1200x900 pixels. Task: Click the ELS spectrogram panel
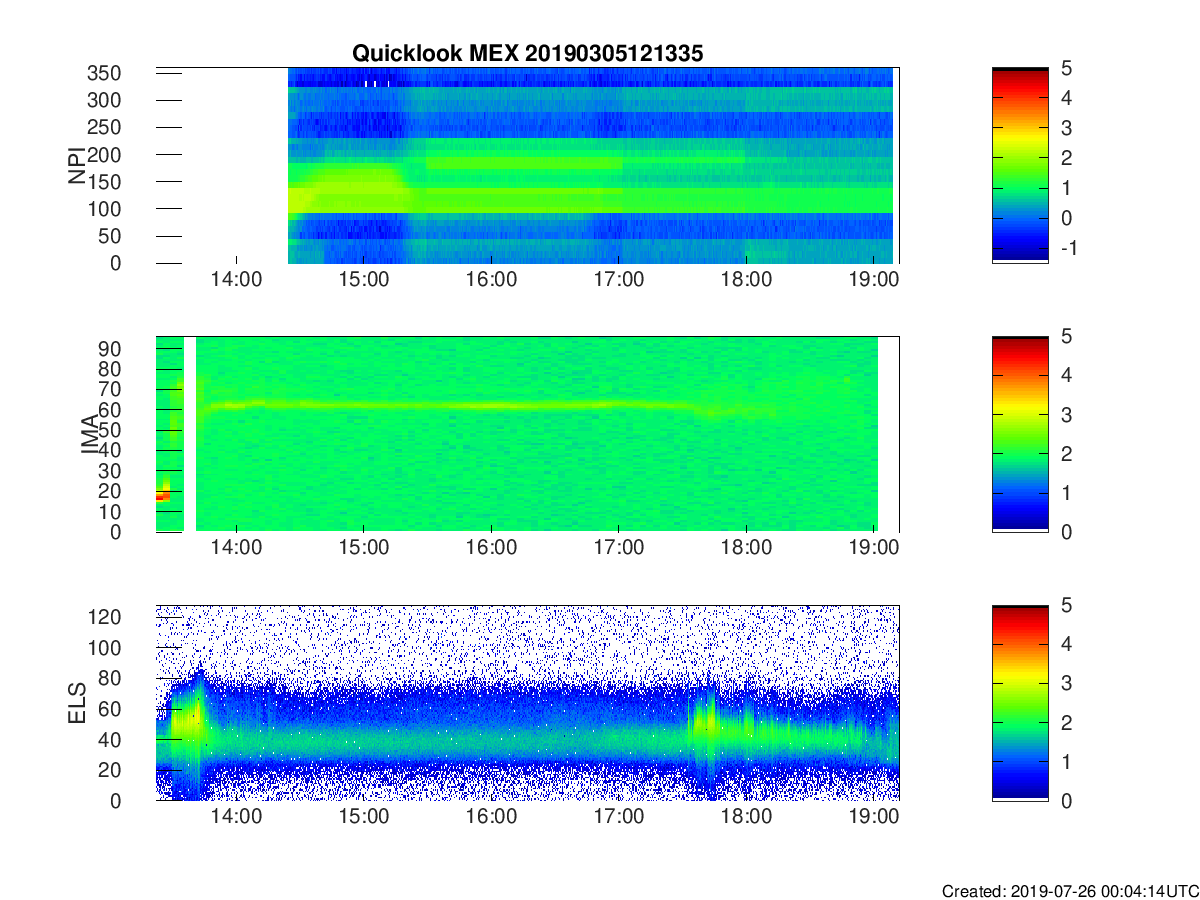(x=527, y=703)
